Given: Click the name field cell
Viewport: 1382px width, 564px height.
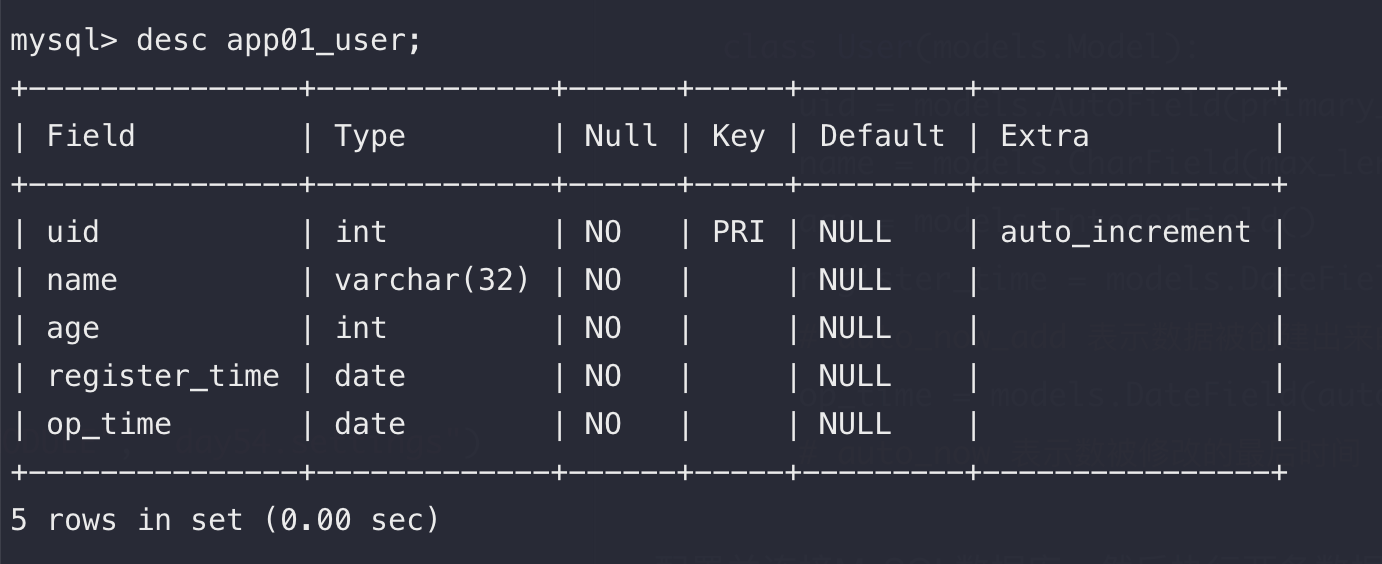Looking at the screenshot, I should [x=82, y=280].
